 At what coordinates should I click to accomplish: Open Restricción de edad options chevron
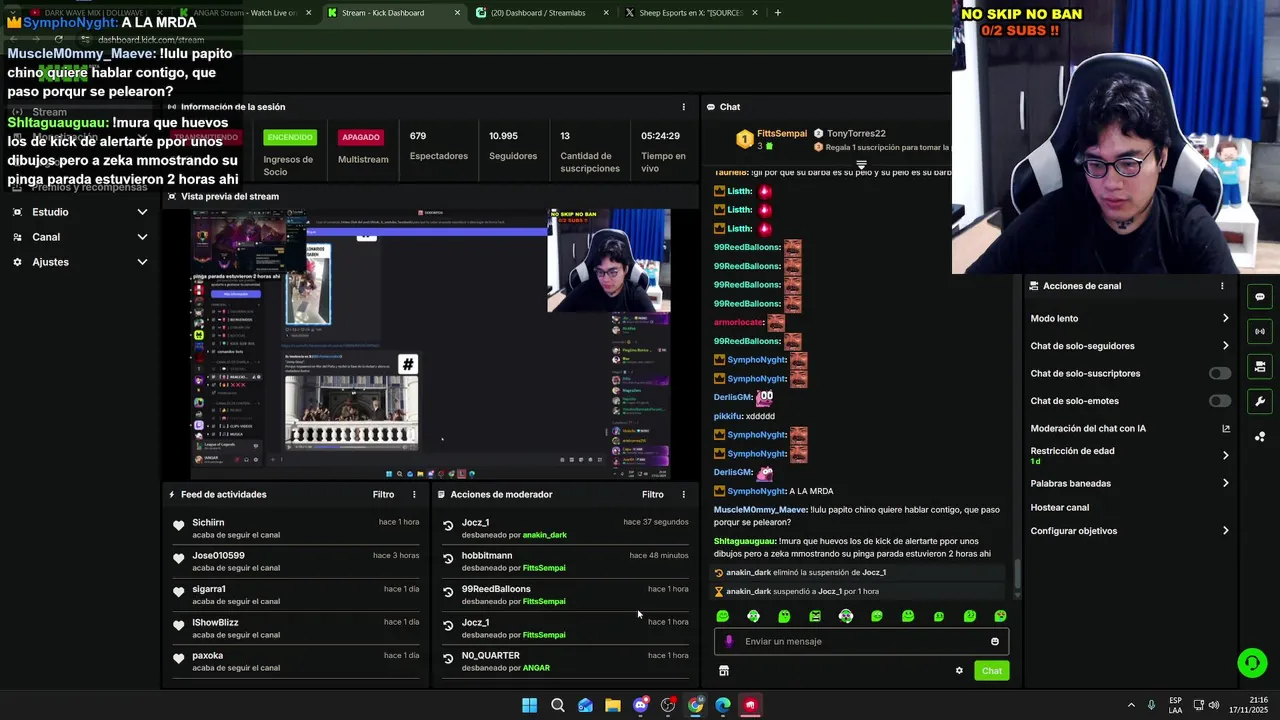click(x=1226, y=455)
